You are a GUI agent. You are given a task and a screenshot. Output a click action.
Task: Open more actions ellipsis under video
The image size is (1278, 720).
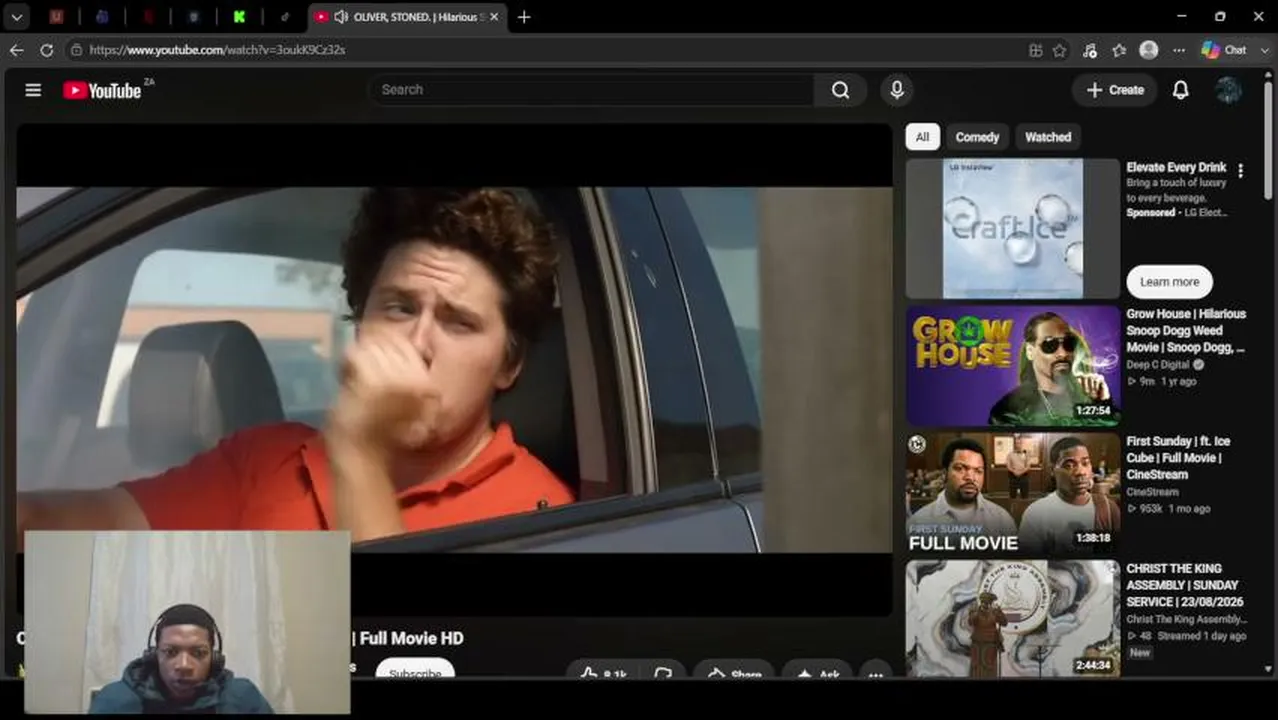point(876,673)
